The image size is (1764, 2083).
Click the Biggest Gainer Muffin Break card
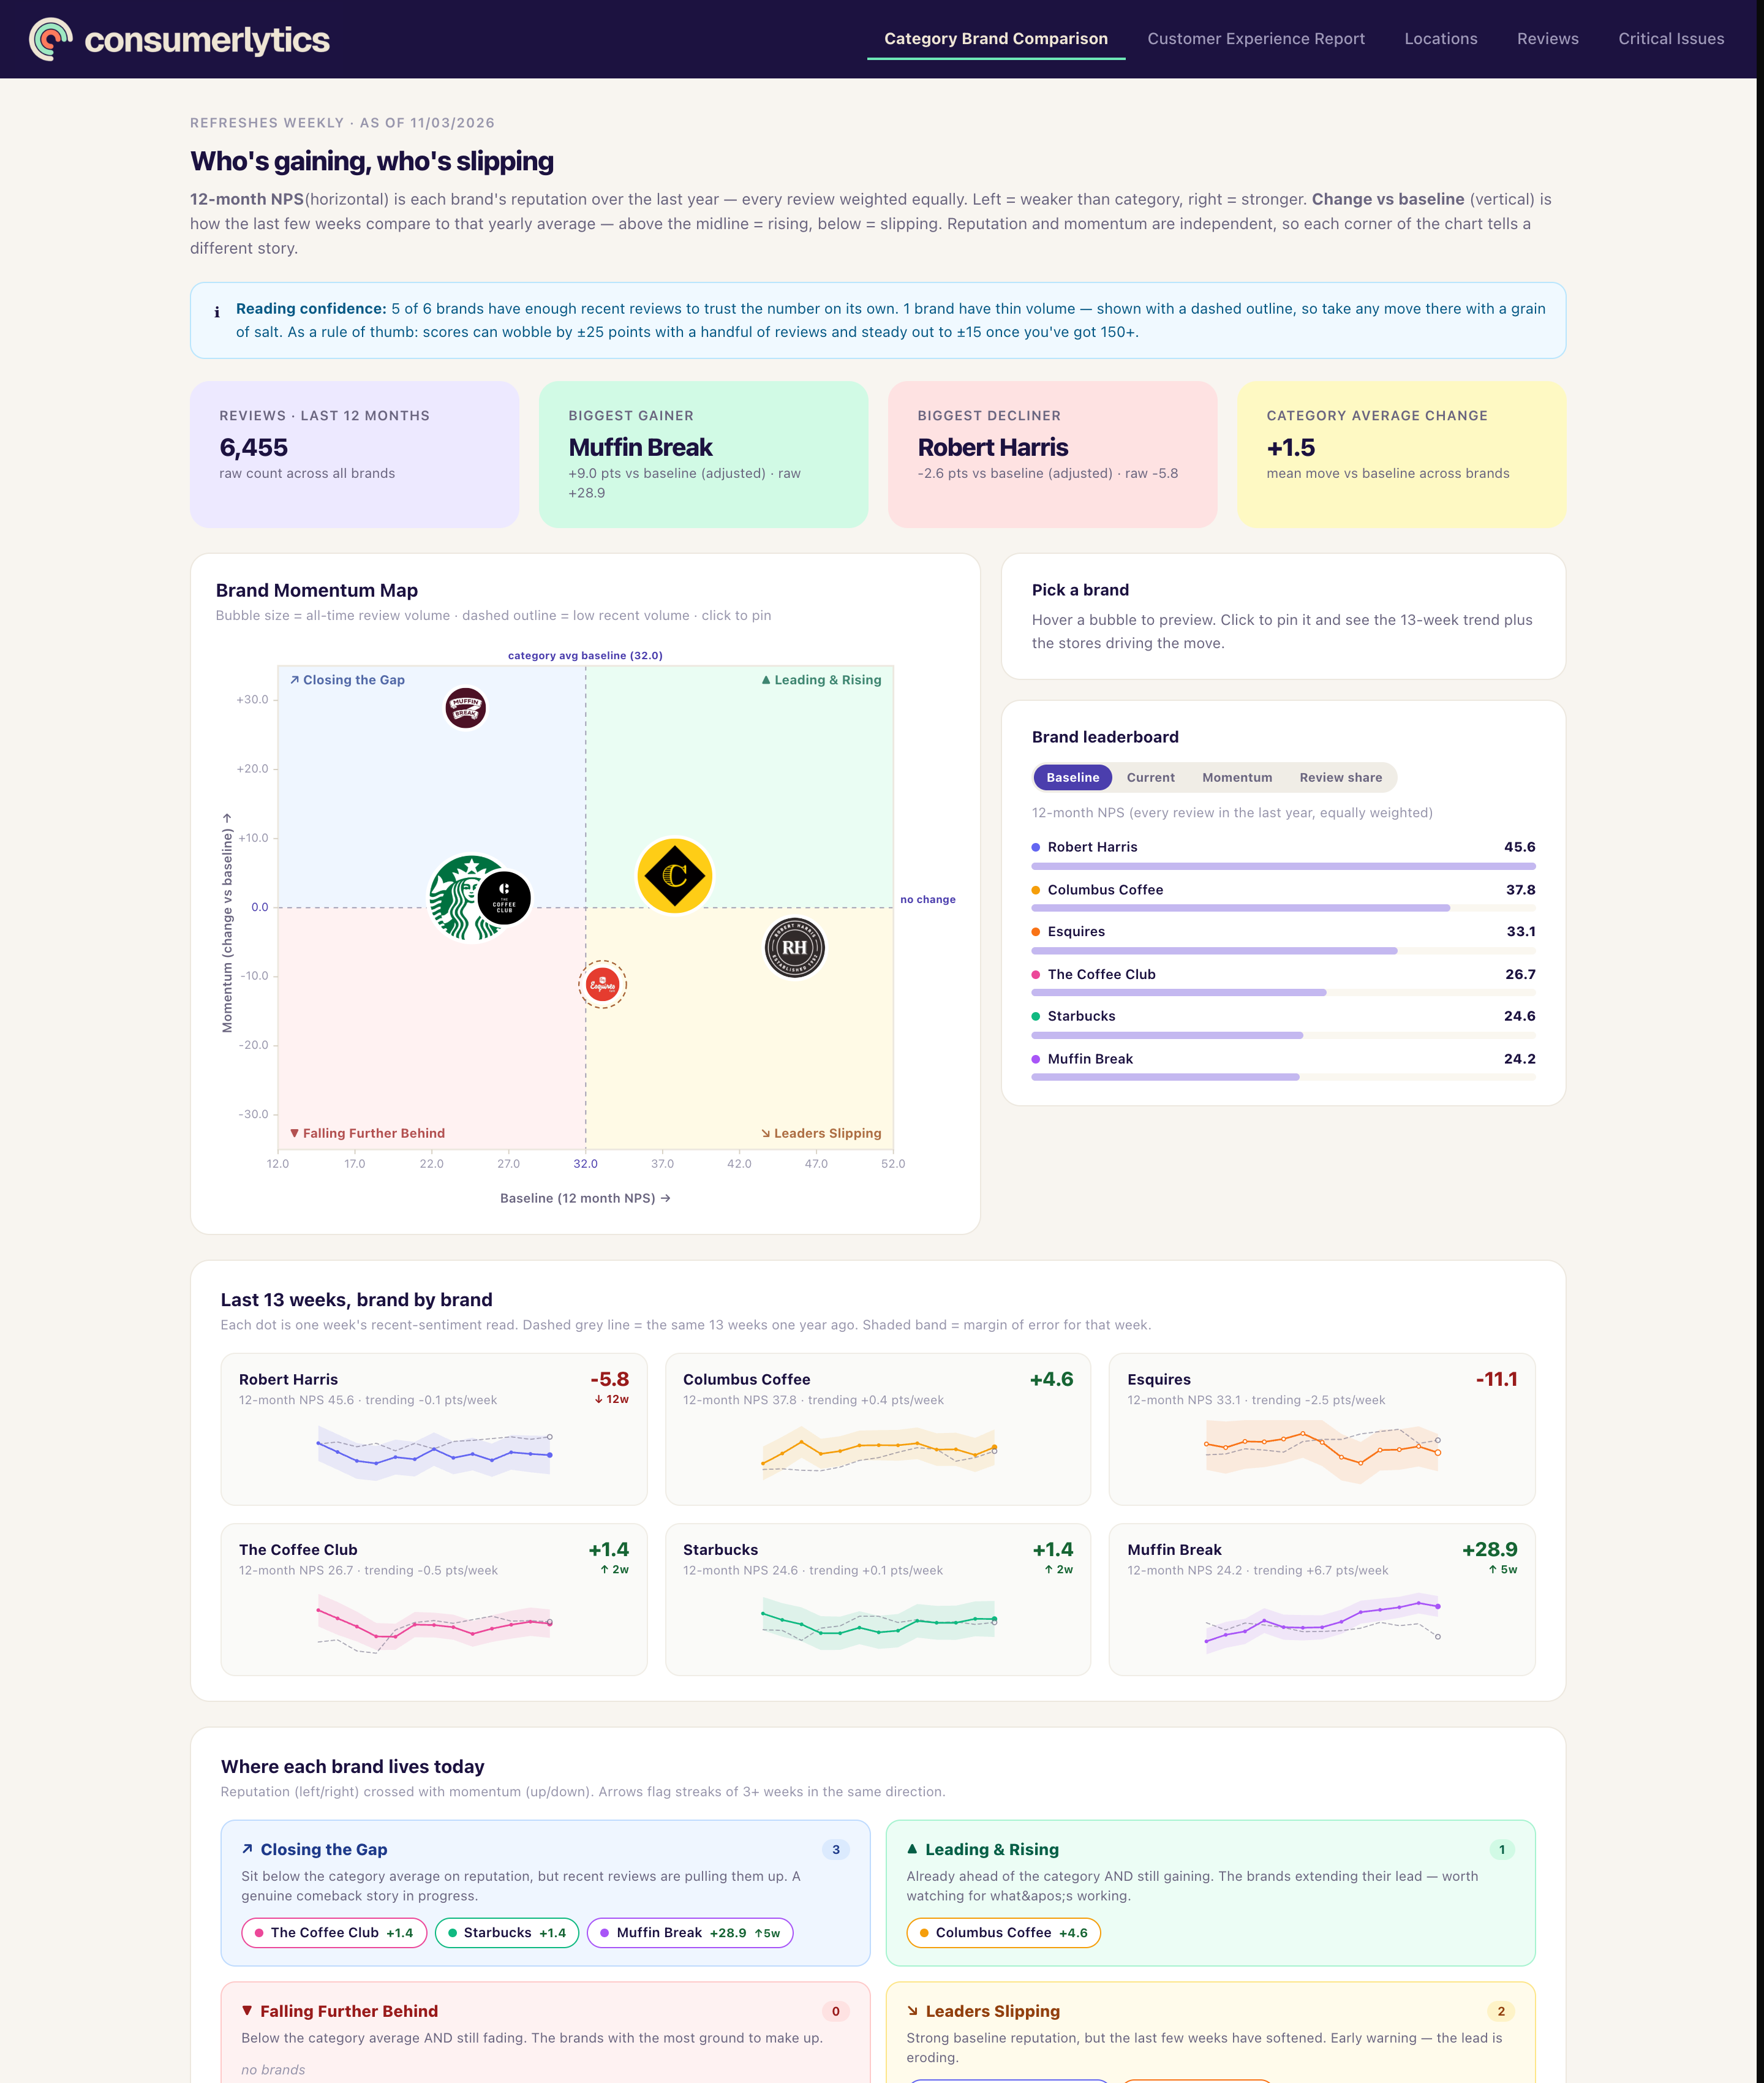pos(703,454)
